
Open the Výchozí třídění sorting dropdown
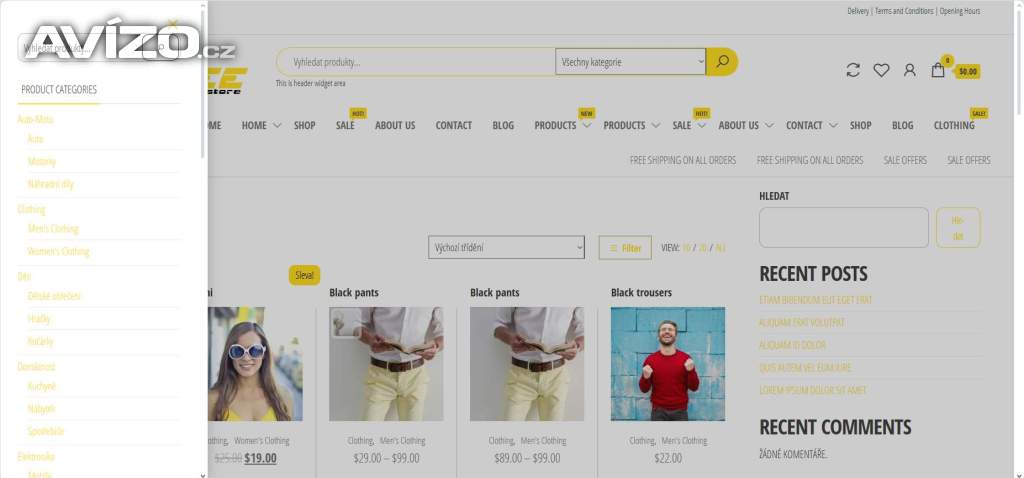pyautogui.click(x=506, y=247)
